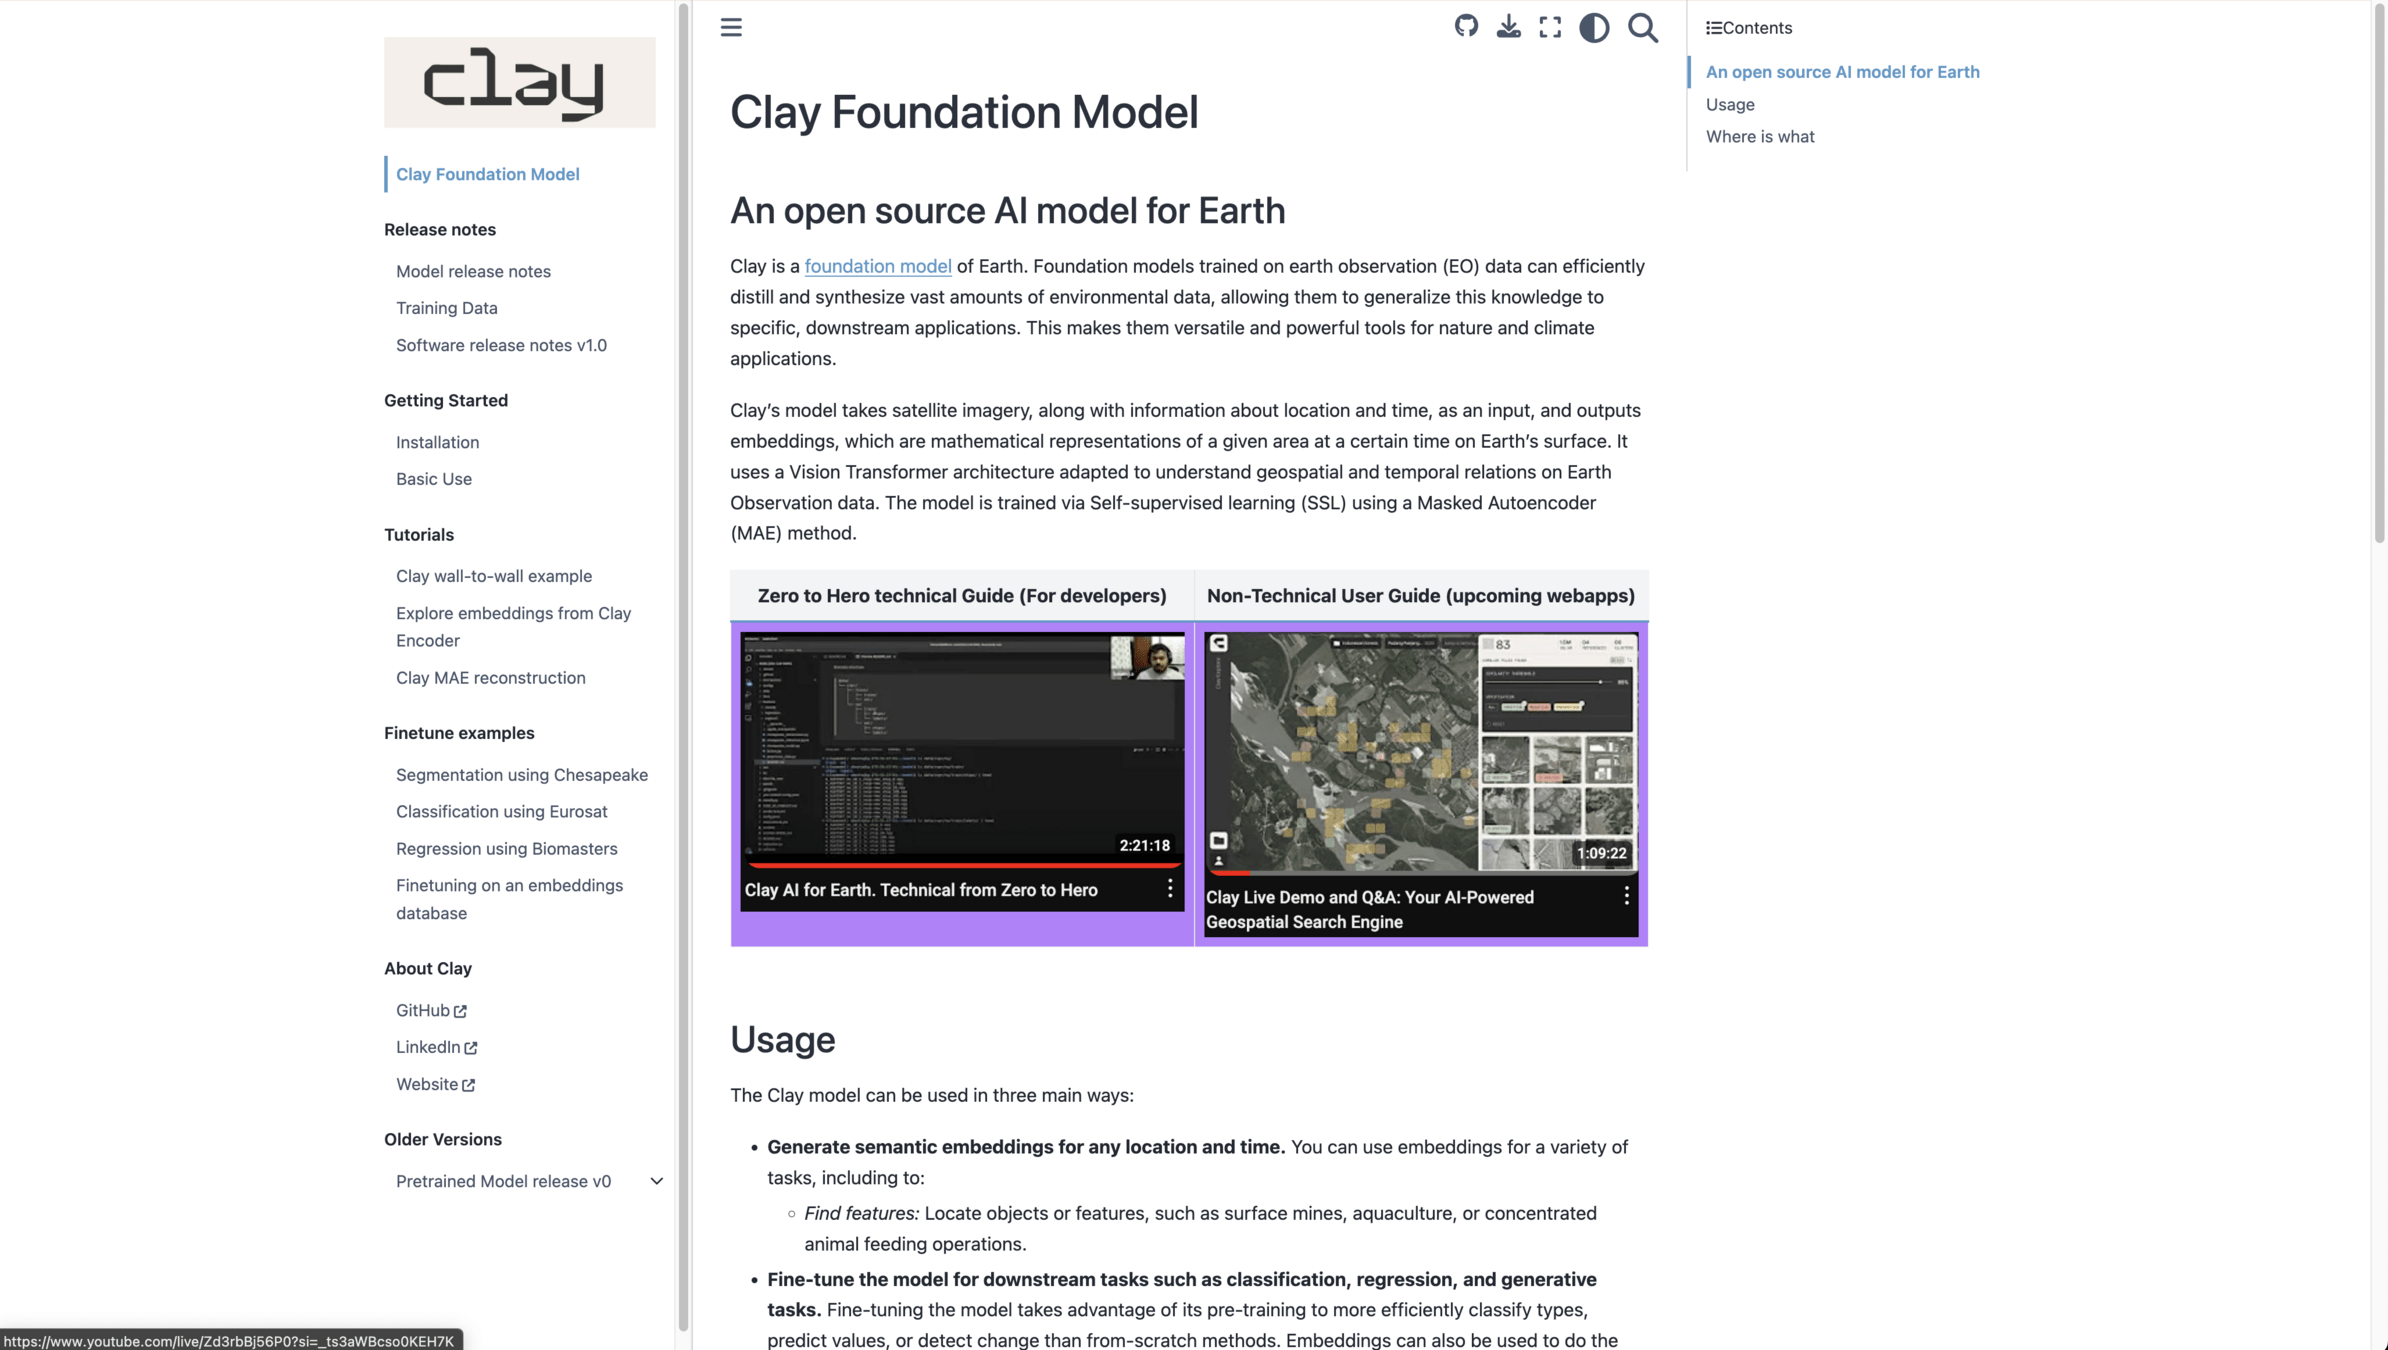Toggle light/dark theme icon
Viewport: 2388px width, 1350px height.
1594,27
